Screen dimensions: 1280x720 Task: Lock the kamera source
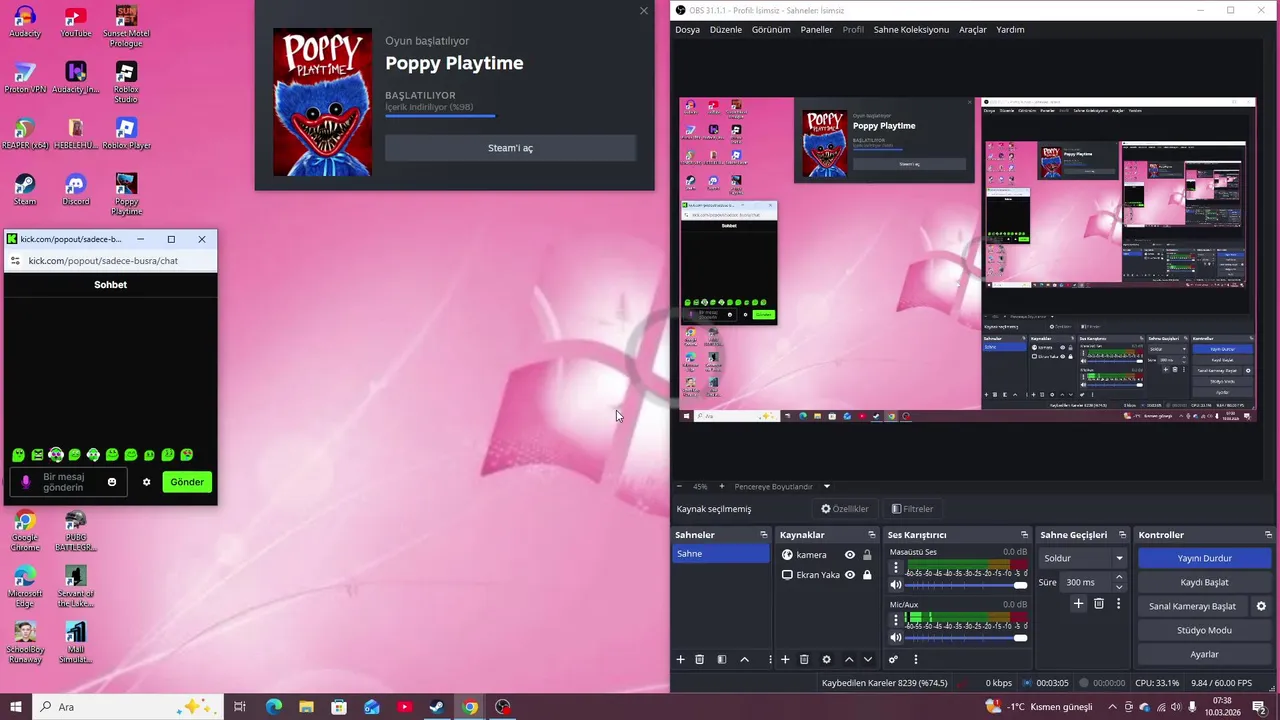867,555
